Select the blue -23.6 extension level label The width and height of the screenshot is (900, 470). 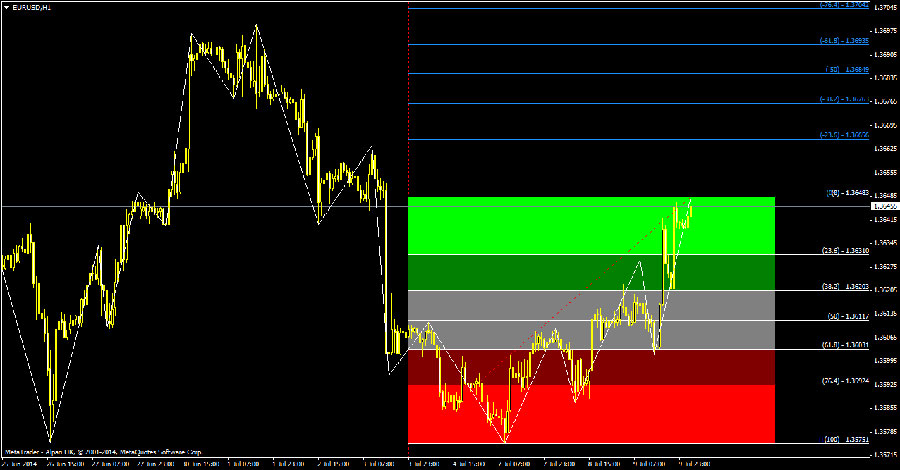tap(843, 134)
